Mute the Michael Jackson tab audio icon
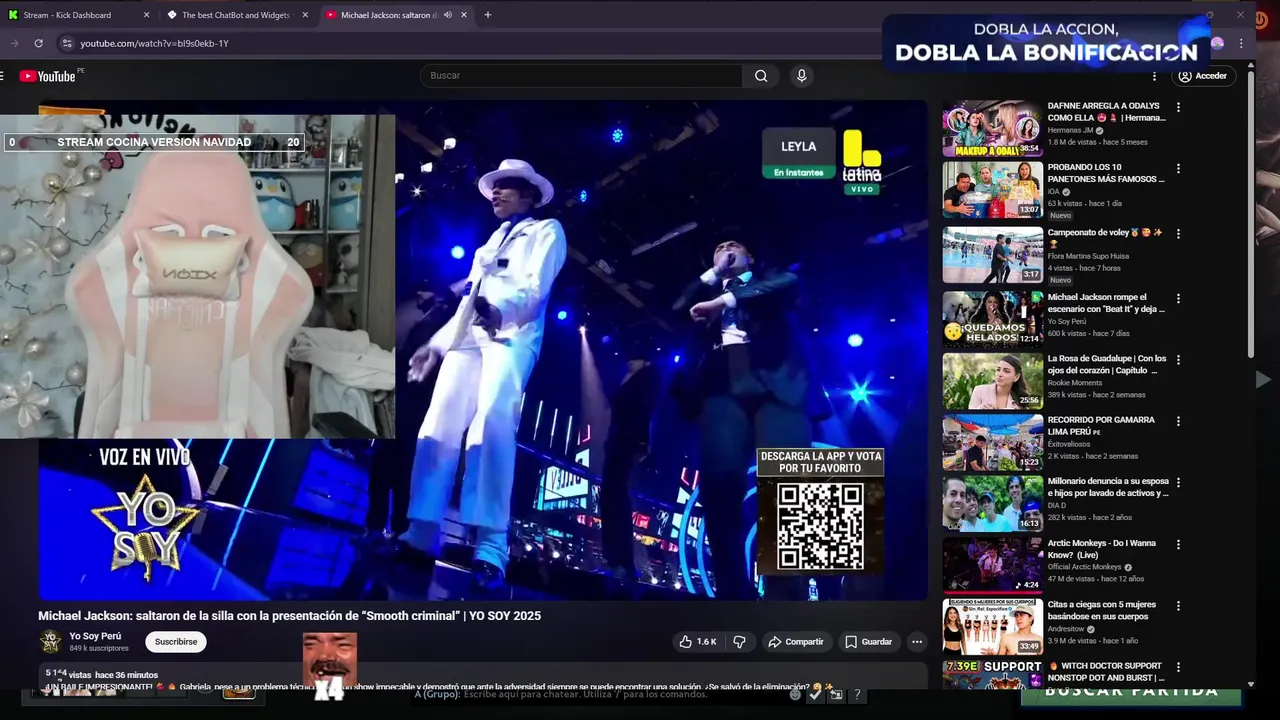The width and height of the screenshot is (1280, 720). coord(448,15)
